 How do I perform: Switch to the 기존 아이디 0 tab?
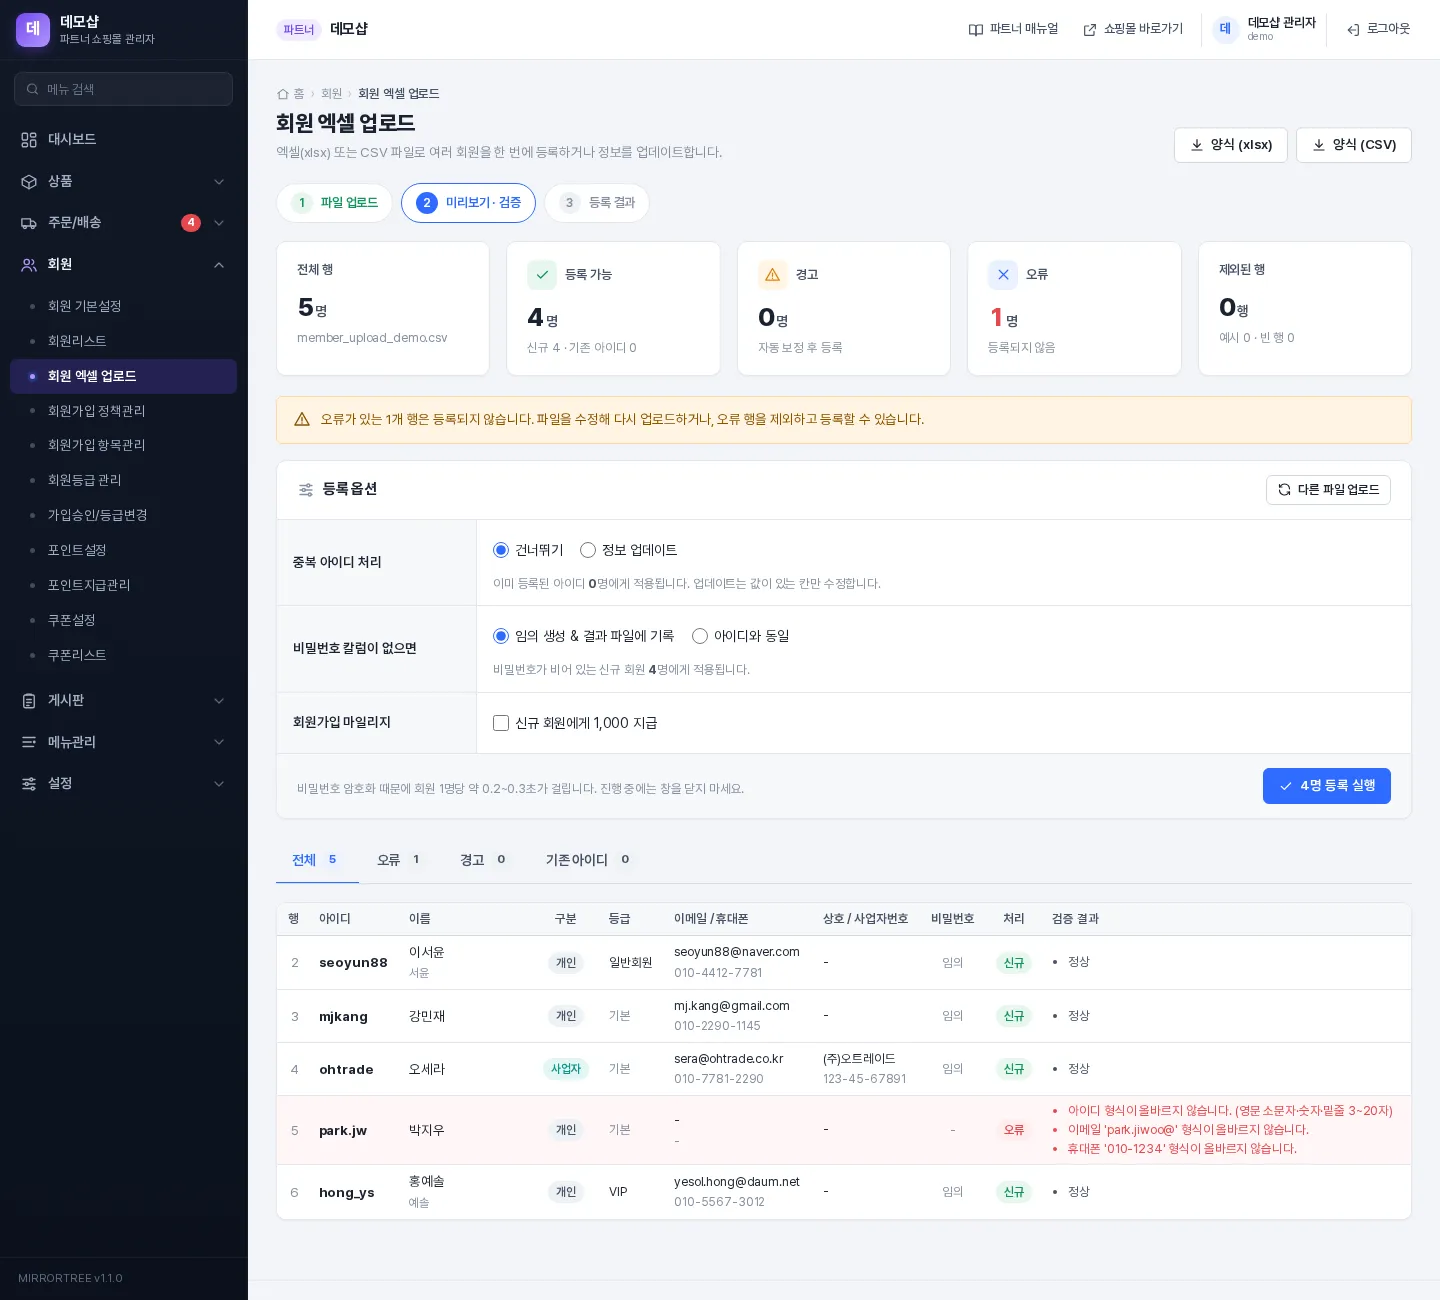click(x=589, y=860)
